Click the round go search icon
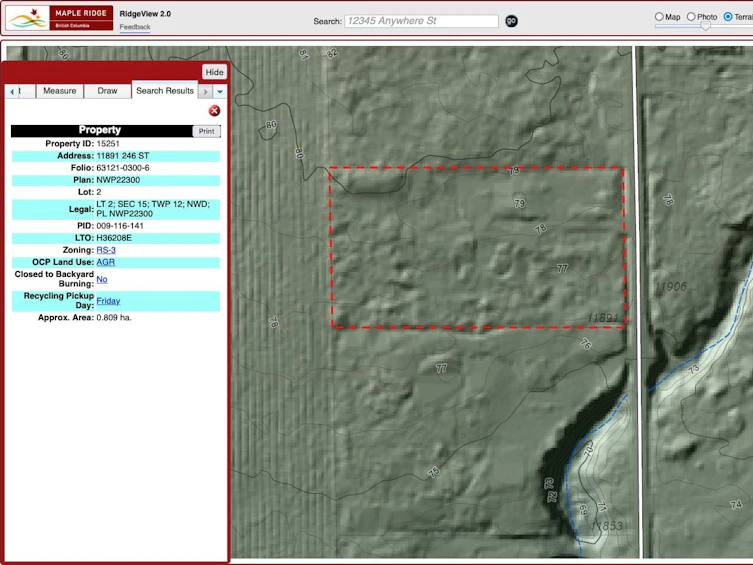 tap(511, 21)
